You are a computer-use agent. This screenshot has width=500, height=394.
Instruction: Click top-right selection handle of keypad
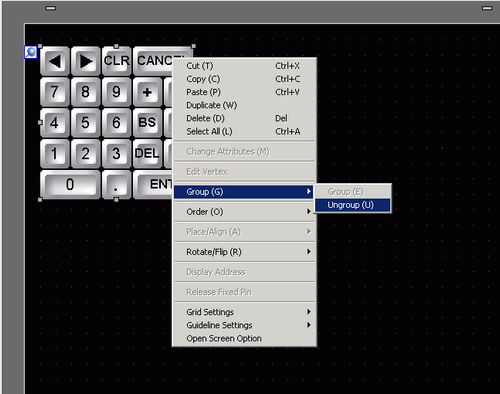[x=194, y=46]
